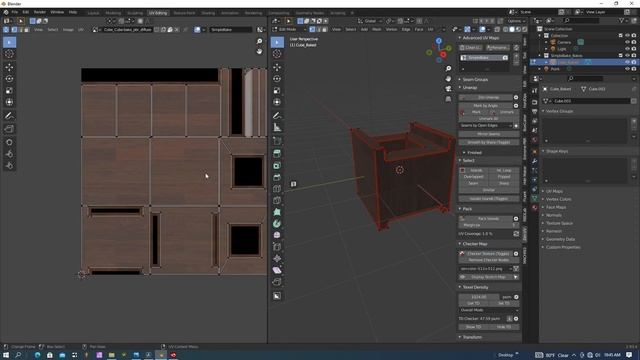Switch to the Layout workspace tab
The height and width of the screenshot is (360, 640).
tap(93, 13)
